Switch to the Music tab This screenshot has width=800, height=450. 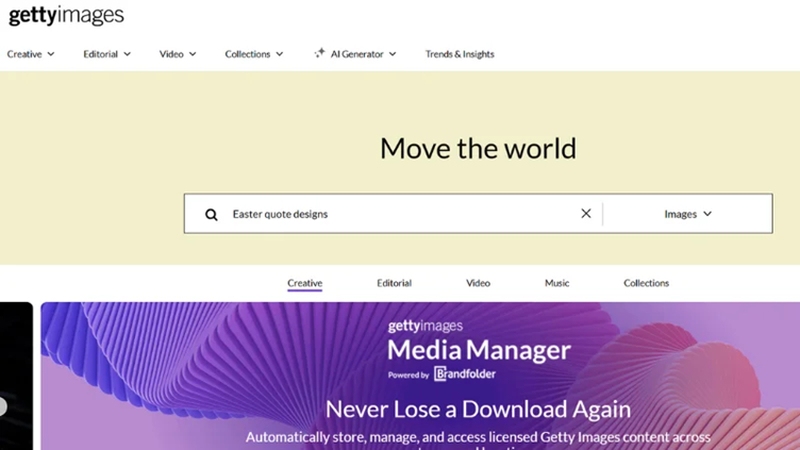(x=557, y=283)
